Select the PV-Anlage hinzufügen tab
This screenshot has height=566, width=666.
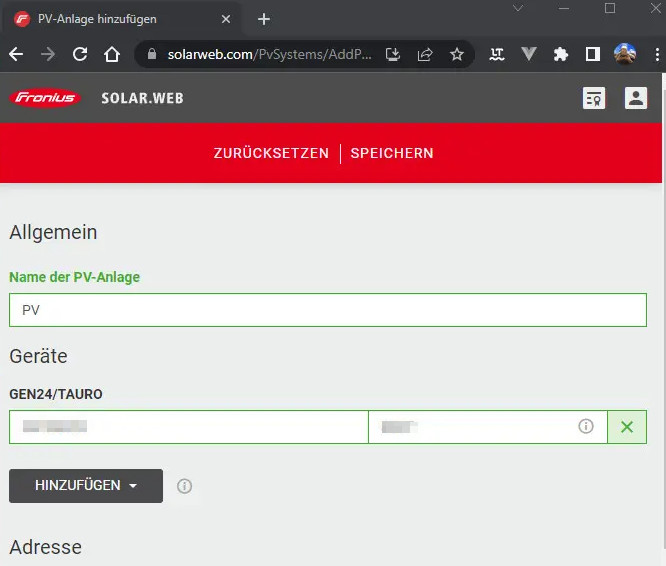[110, 19]
